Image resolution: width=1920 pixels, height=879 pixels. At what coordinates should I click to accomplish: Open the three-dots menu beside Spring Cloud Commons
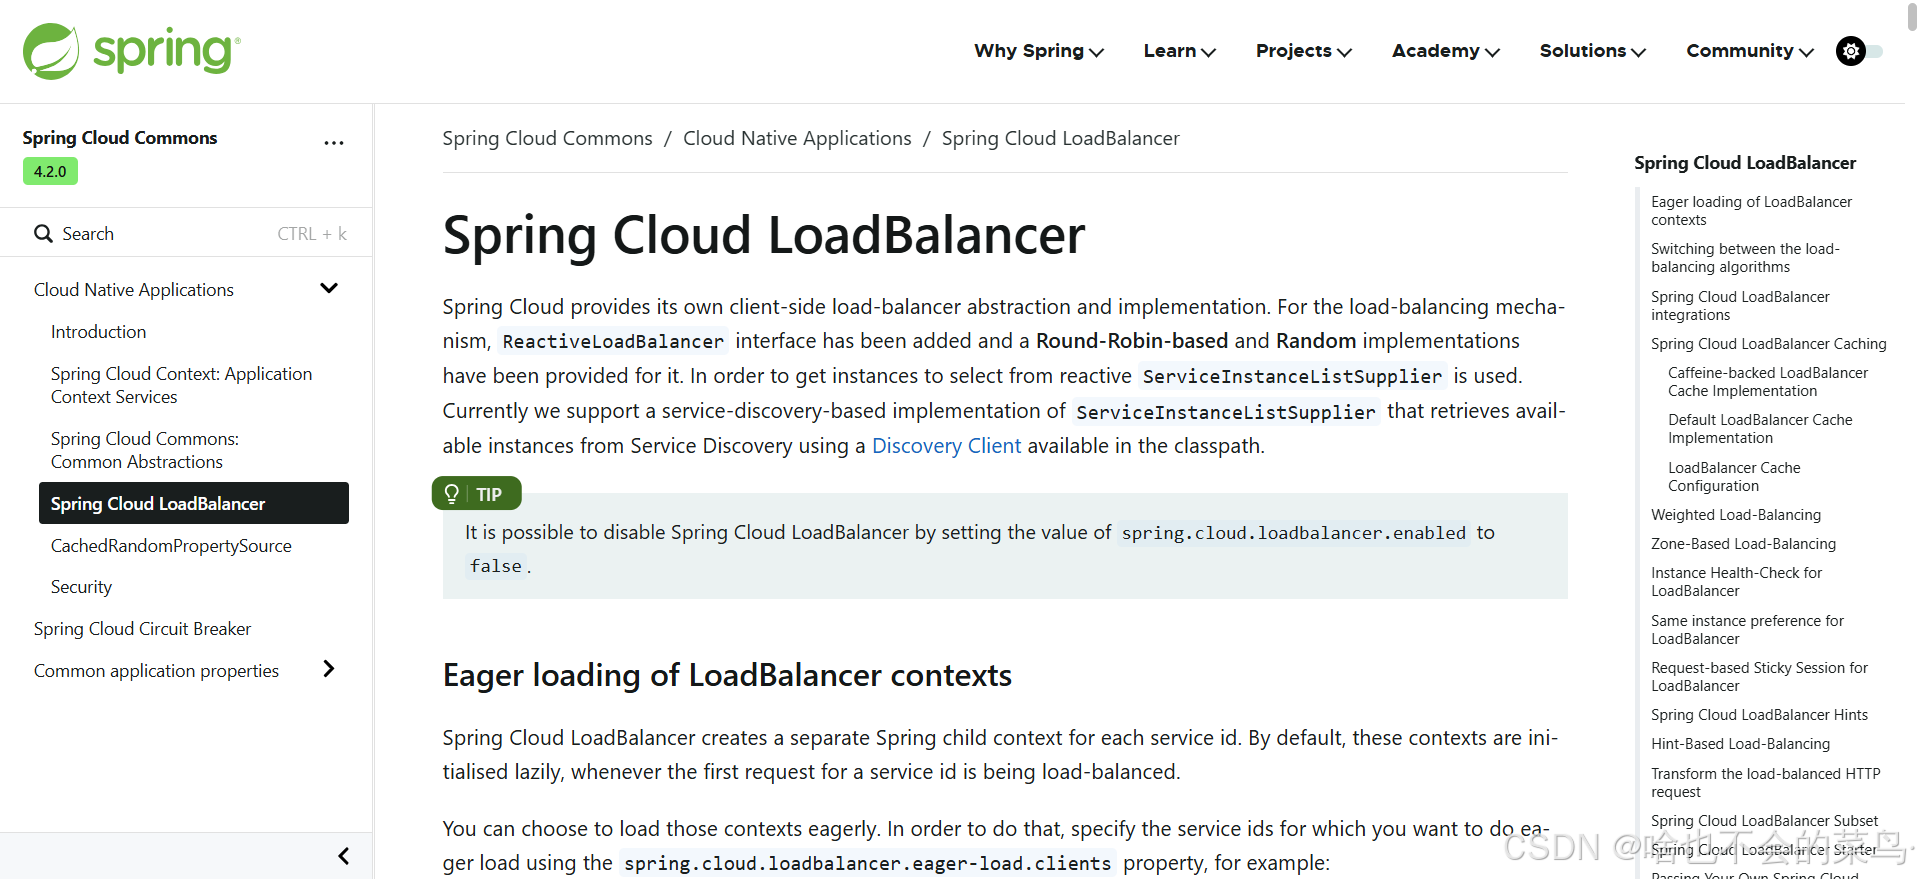point(334,143)
